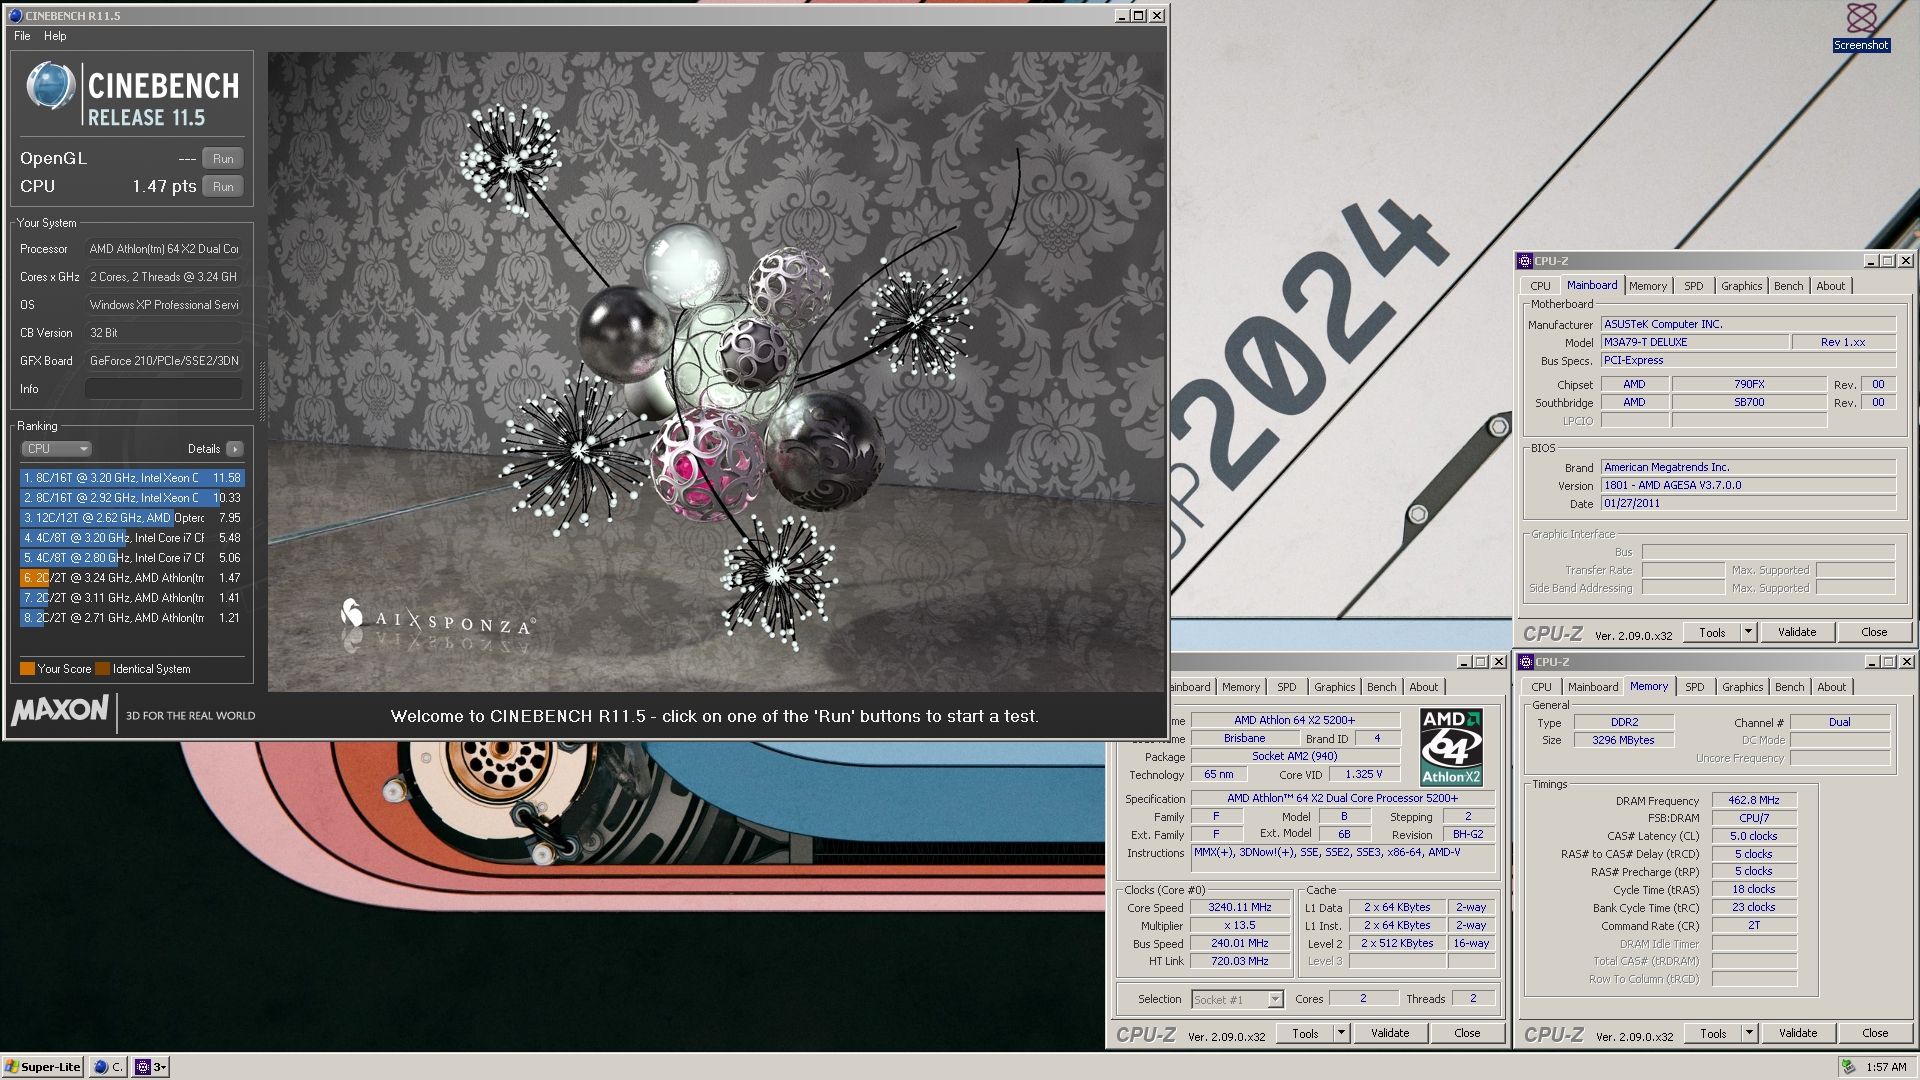Screen dimensions: 1920x1080
Task: Click Validate in Memory CPU-Z window
Action: [x=1797, y=1033]
